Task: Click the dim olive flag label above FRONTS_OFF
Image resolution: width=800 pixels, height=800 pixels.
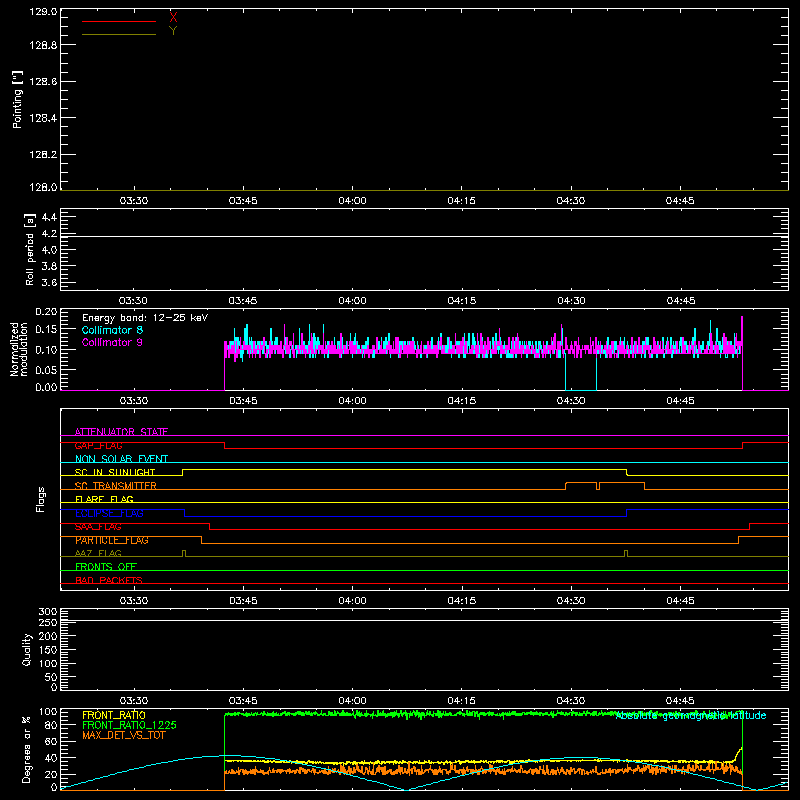Action: pyautogui.click(x=98, y=554)
